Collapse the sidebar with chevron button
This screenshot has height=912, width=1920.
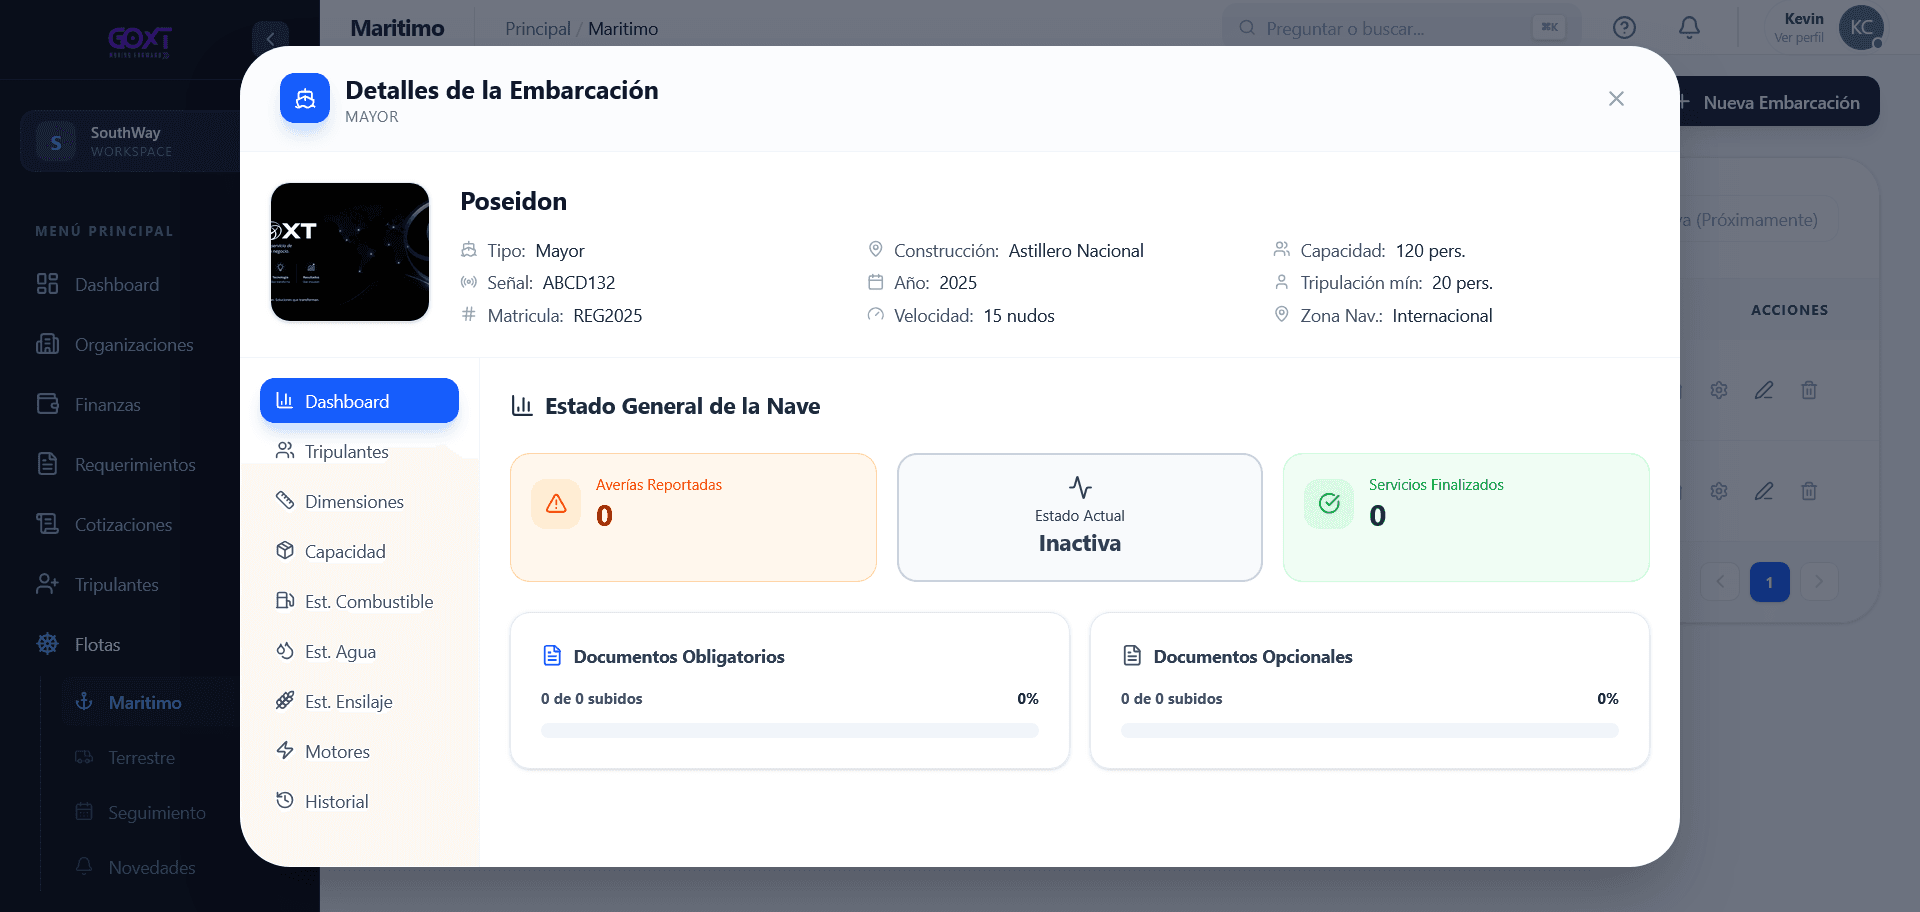(x=270, y=39)
